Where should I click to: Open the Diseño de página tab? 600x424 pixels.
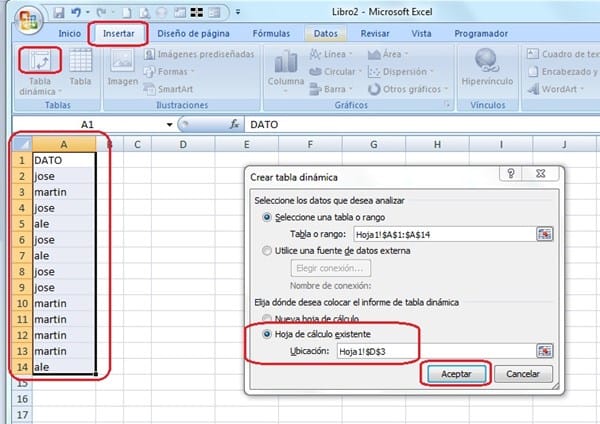coord(193,34)
